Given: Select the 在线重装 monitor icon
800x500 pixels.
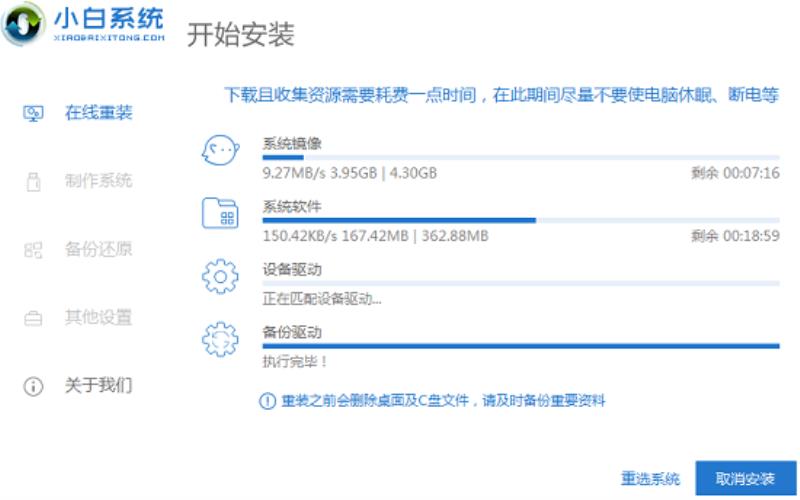Looking at the screenshot, I should [x=33, y=113].
